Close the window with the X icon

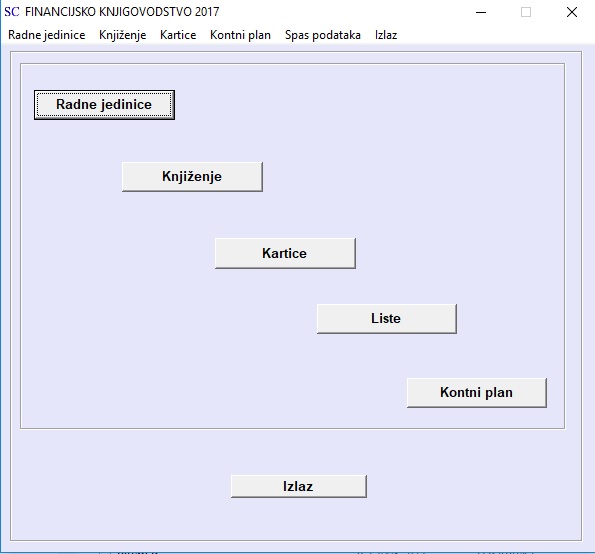point(571,12)
